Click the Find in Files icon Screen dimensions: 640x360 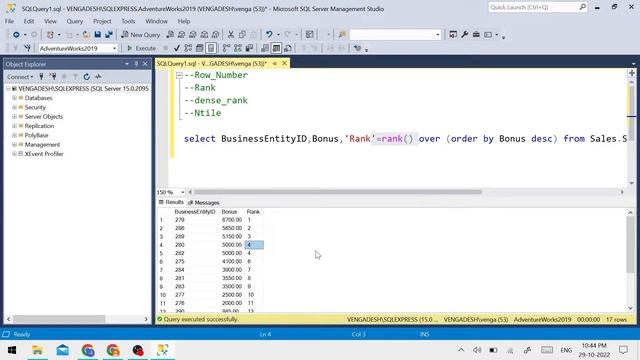(x=342, y=35)
